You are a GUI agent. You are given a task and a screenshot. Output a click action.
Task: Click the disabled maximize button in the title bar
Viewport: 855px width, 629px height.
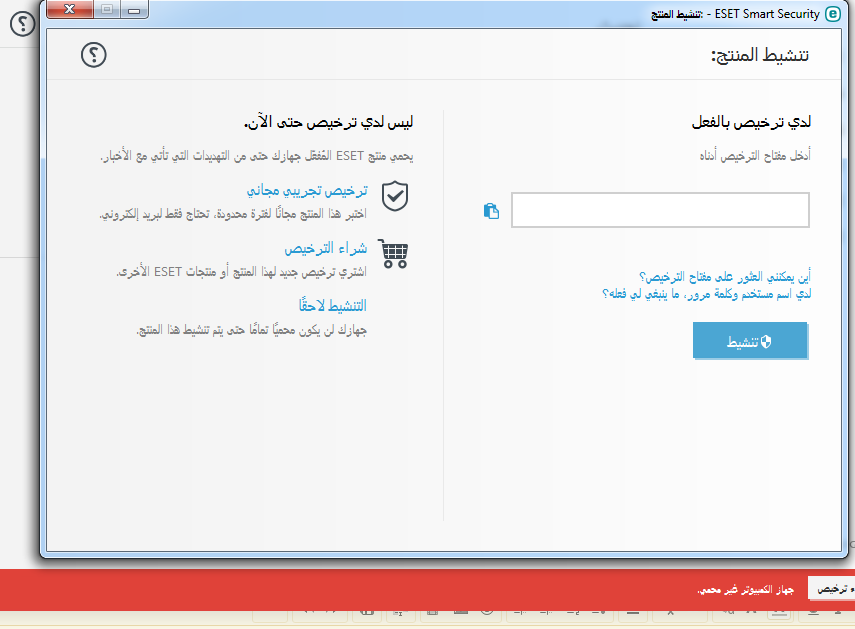tap(107, 9)
